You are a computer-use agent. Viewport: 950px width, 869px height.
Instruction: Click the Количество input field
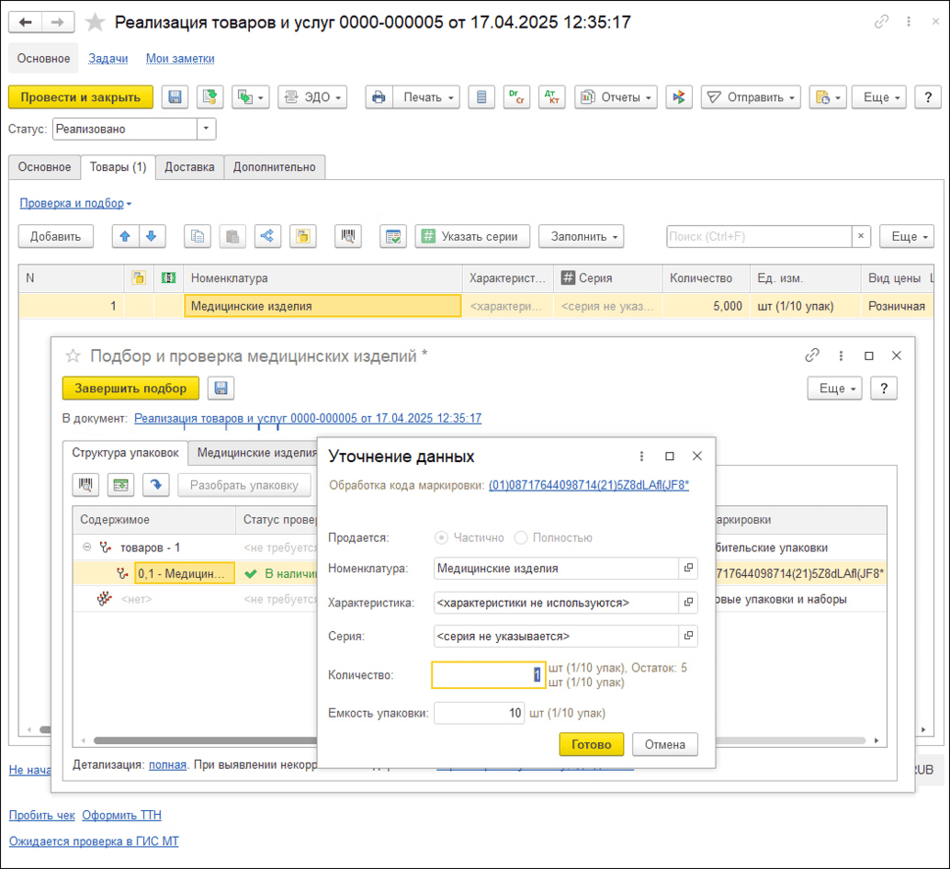coord(487,676)
